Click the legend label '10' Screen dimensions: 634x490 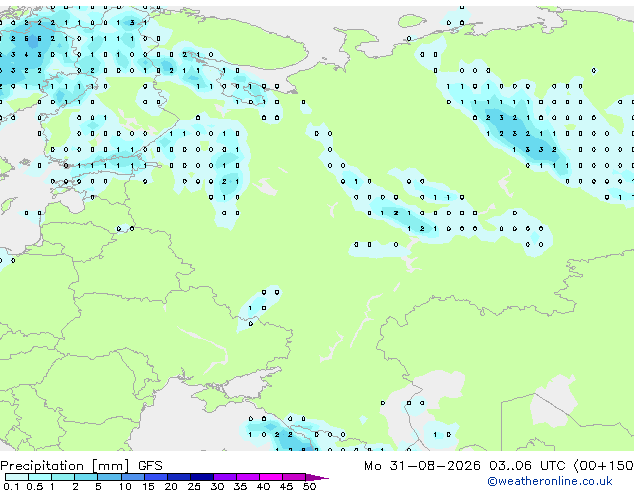(125, 486)
